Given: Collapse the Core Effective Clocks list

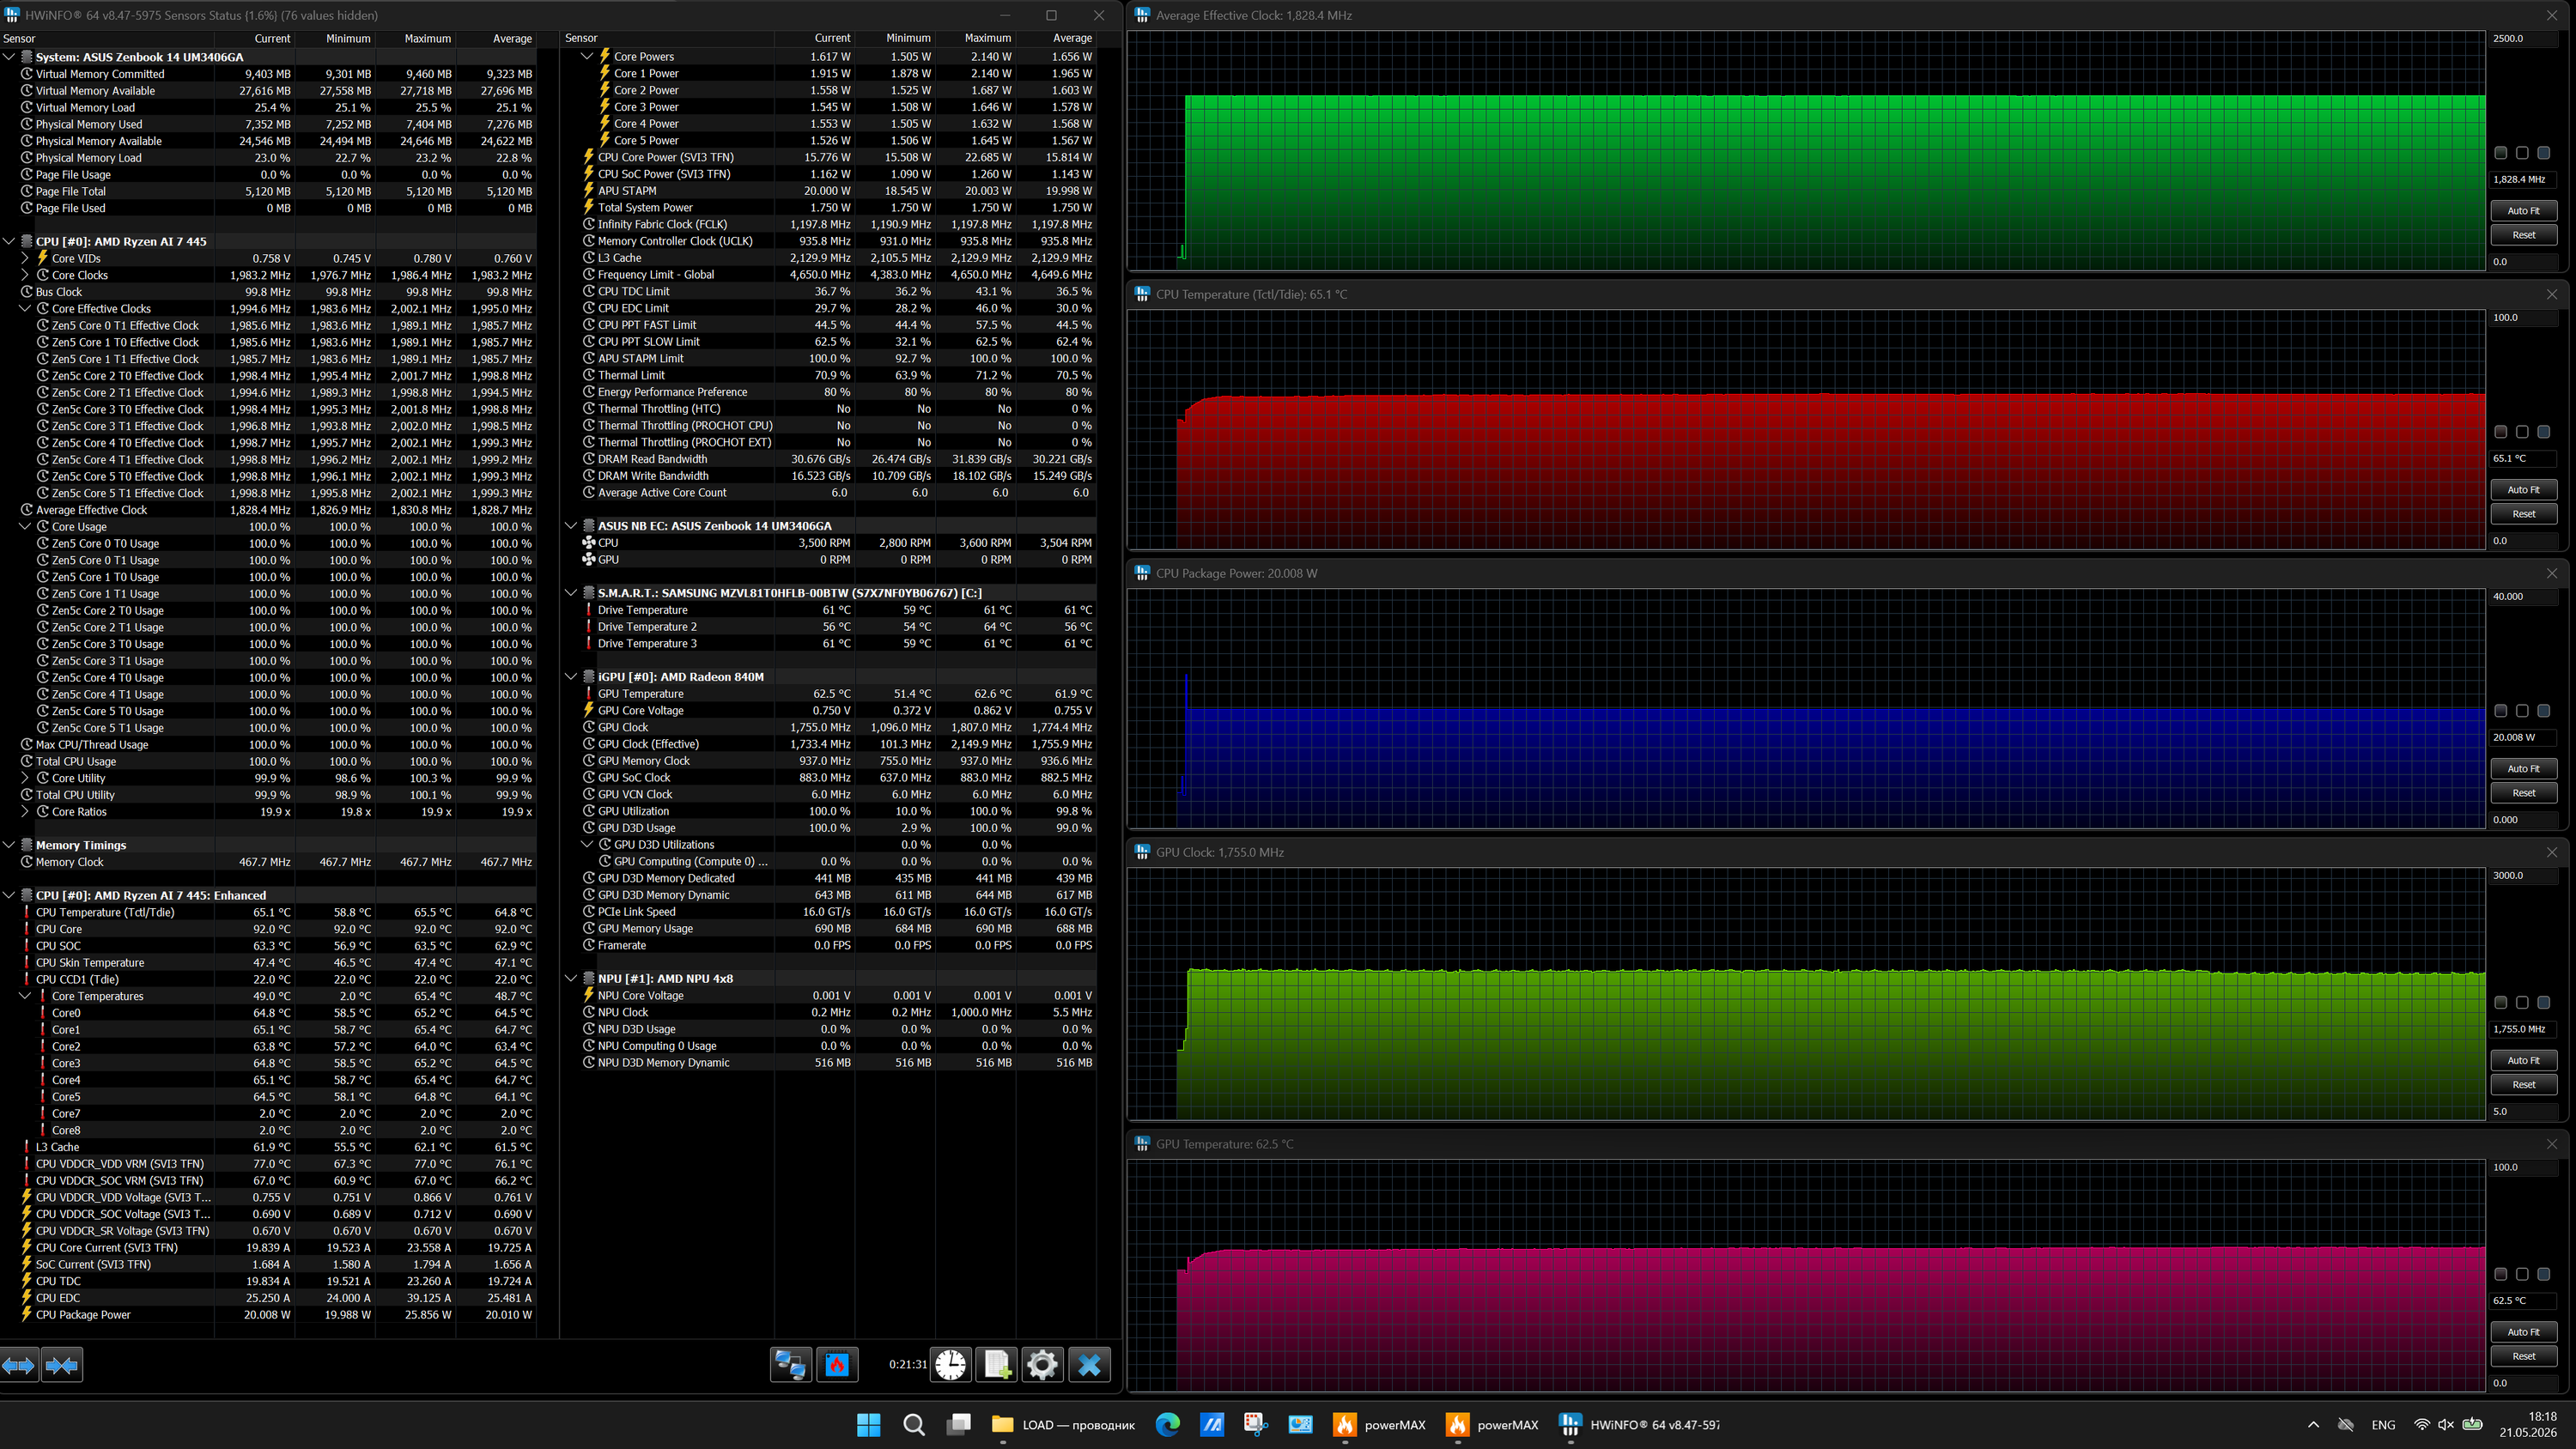Looking at the screenshot, I should click(x=25, y=309).
